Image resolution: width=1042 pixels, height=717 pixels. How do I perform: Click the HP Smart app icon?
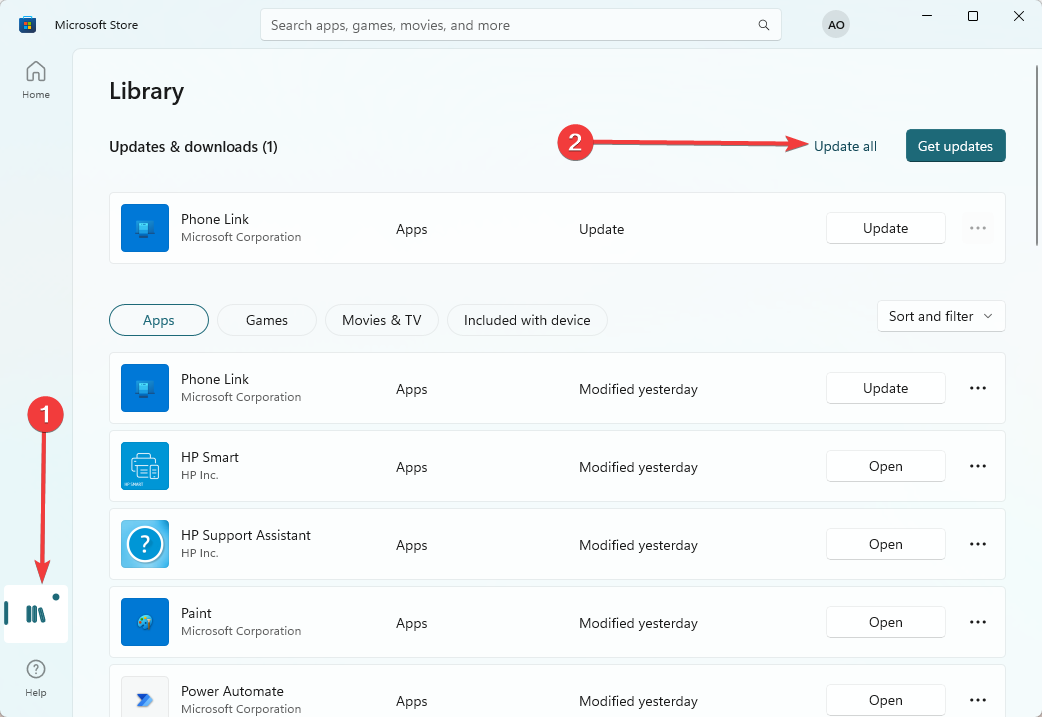[x=145, y=466]
